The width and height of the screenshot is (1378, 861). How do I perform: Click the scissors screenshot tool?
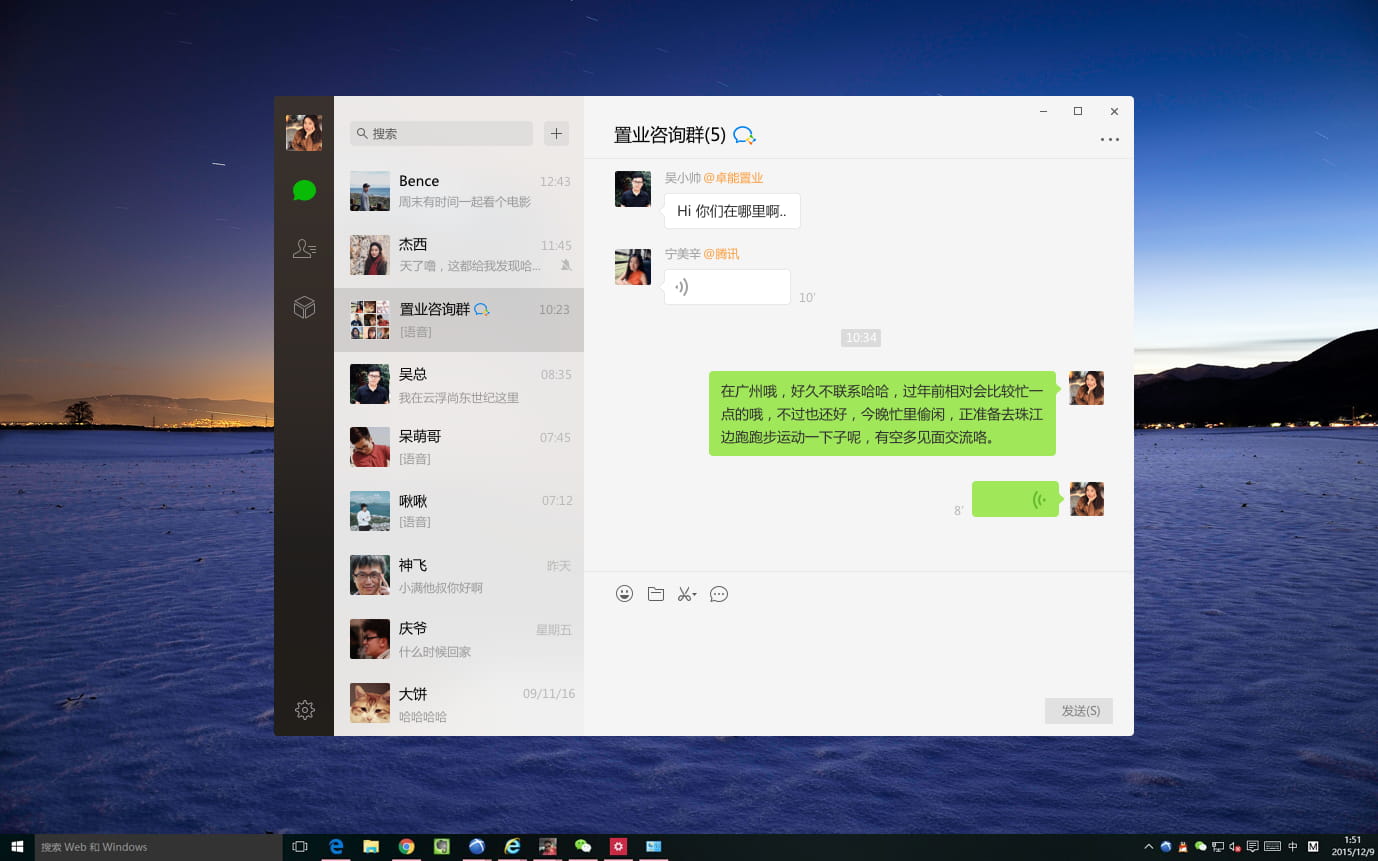pyautogui.click(x=684, y=594)
